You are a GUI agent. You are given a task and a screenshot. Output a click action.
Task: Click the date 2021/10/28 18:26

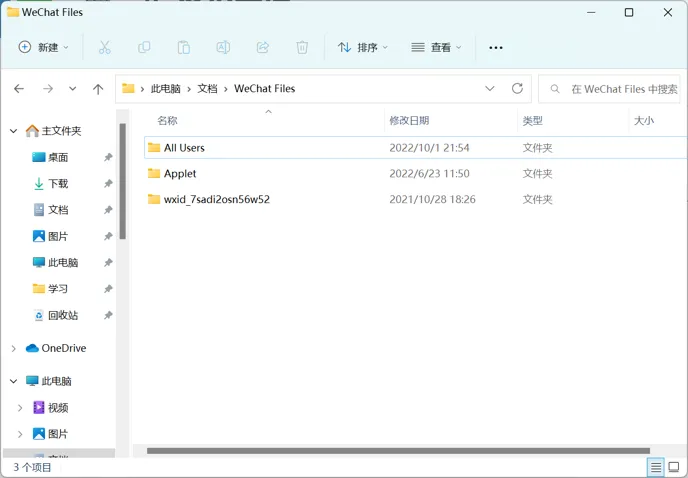tap(432, 200)
